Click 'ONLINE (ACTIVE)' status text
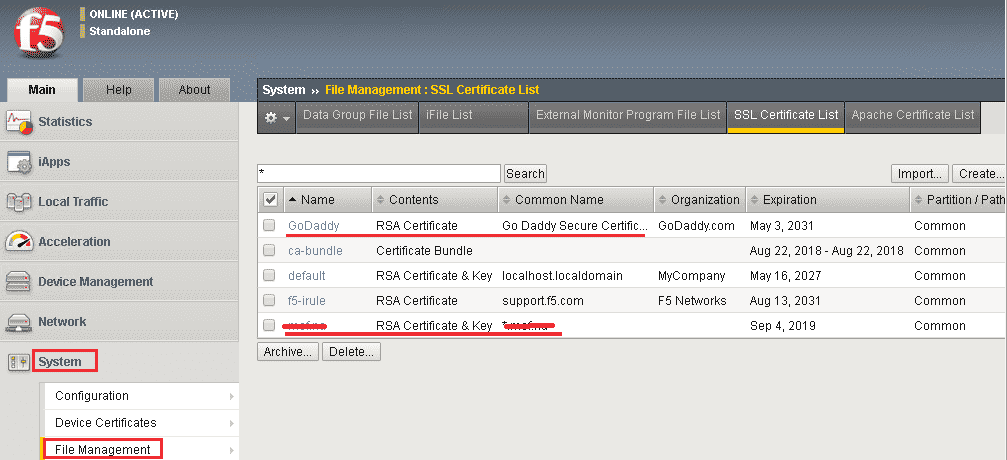1007x460 pixels. tap(134, 14)
